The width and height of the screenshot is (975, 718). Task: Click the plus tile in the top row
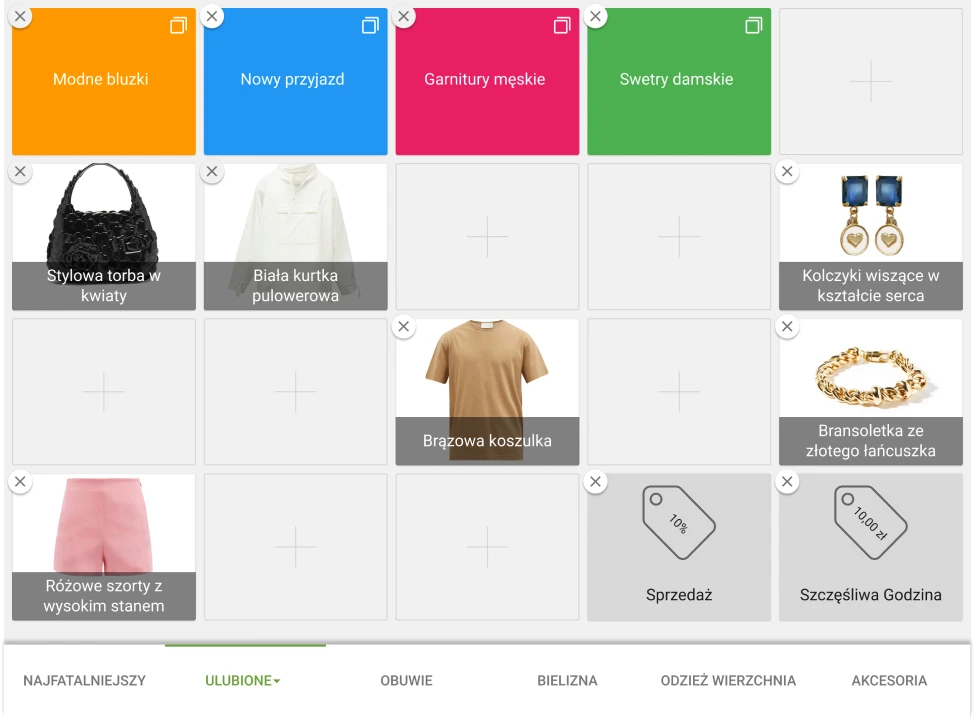click(x=870, y=81)
